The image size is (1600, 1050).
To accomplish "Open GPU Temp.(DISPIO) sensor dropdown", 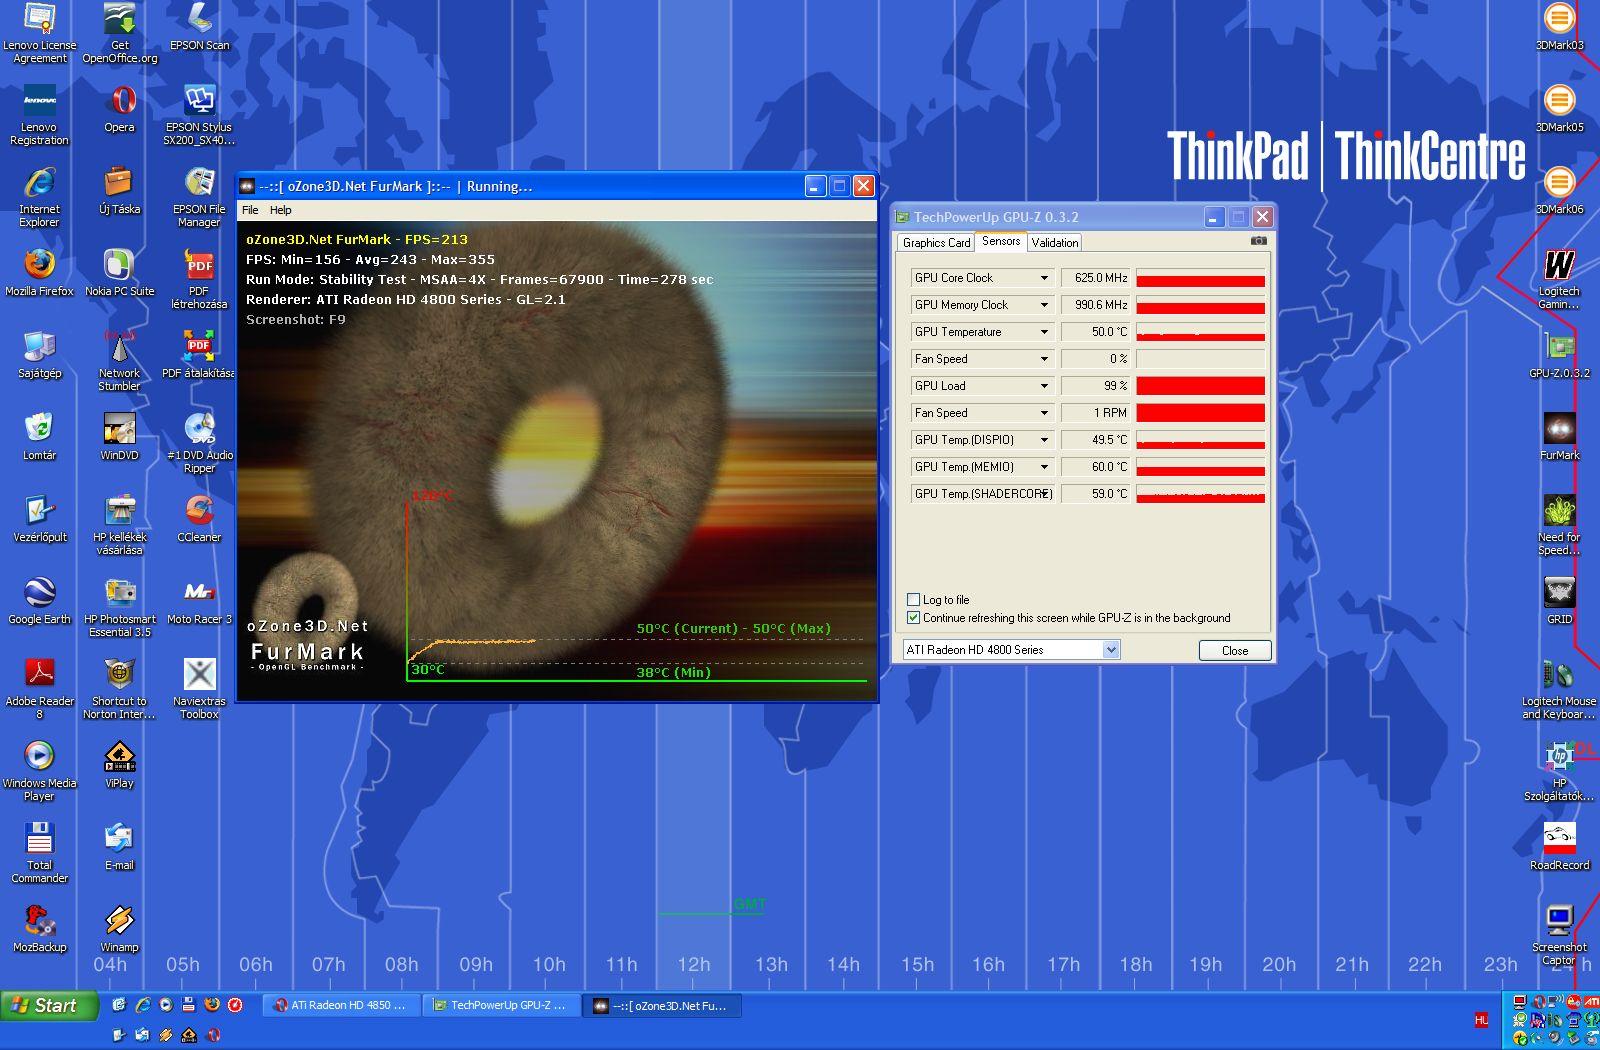I will pyautogui.click(x=1044, y=440).
